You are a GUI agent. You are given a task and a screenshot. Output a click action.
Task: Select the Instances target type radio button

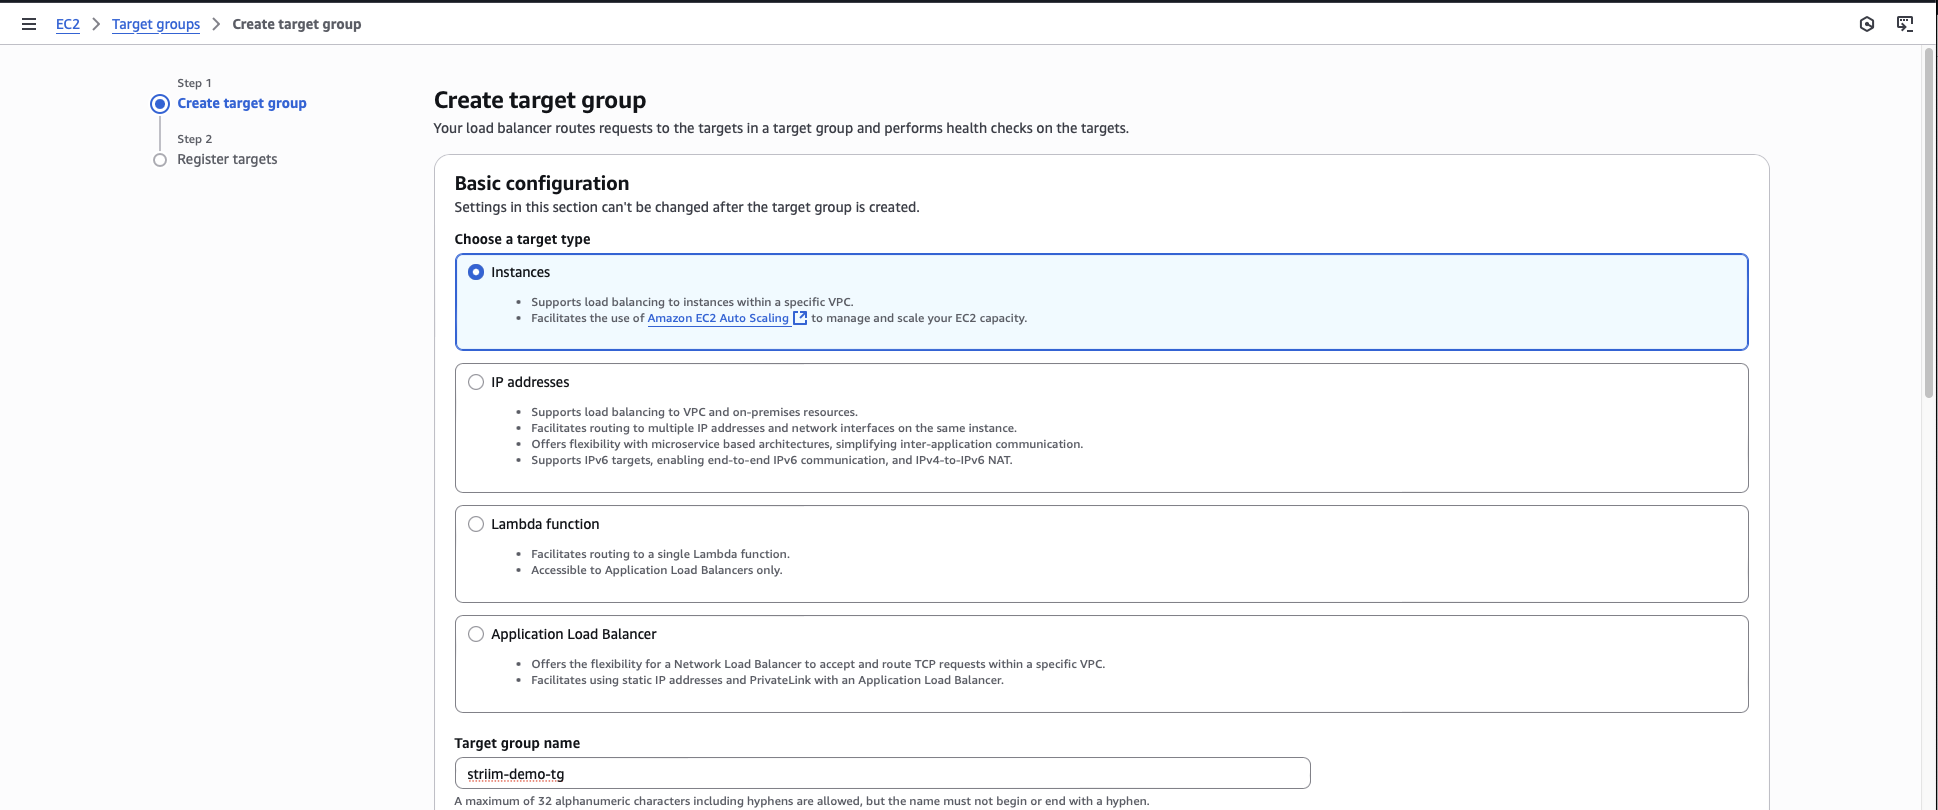[476, 272]
